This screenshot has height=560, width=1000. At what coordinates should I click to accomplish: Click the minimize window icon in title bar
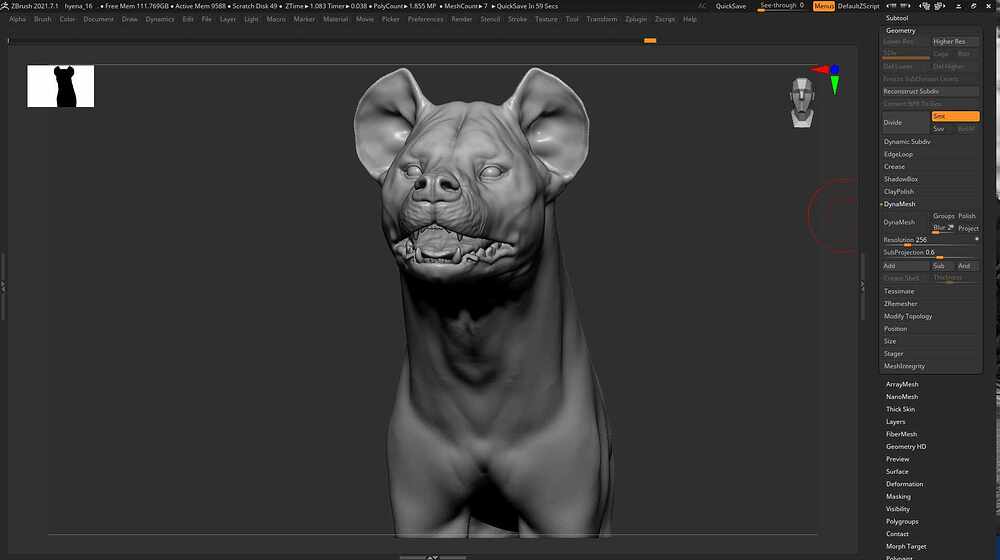pos(959,6)
